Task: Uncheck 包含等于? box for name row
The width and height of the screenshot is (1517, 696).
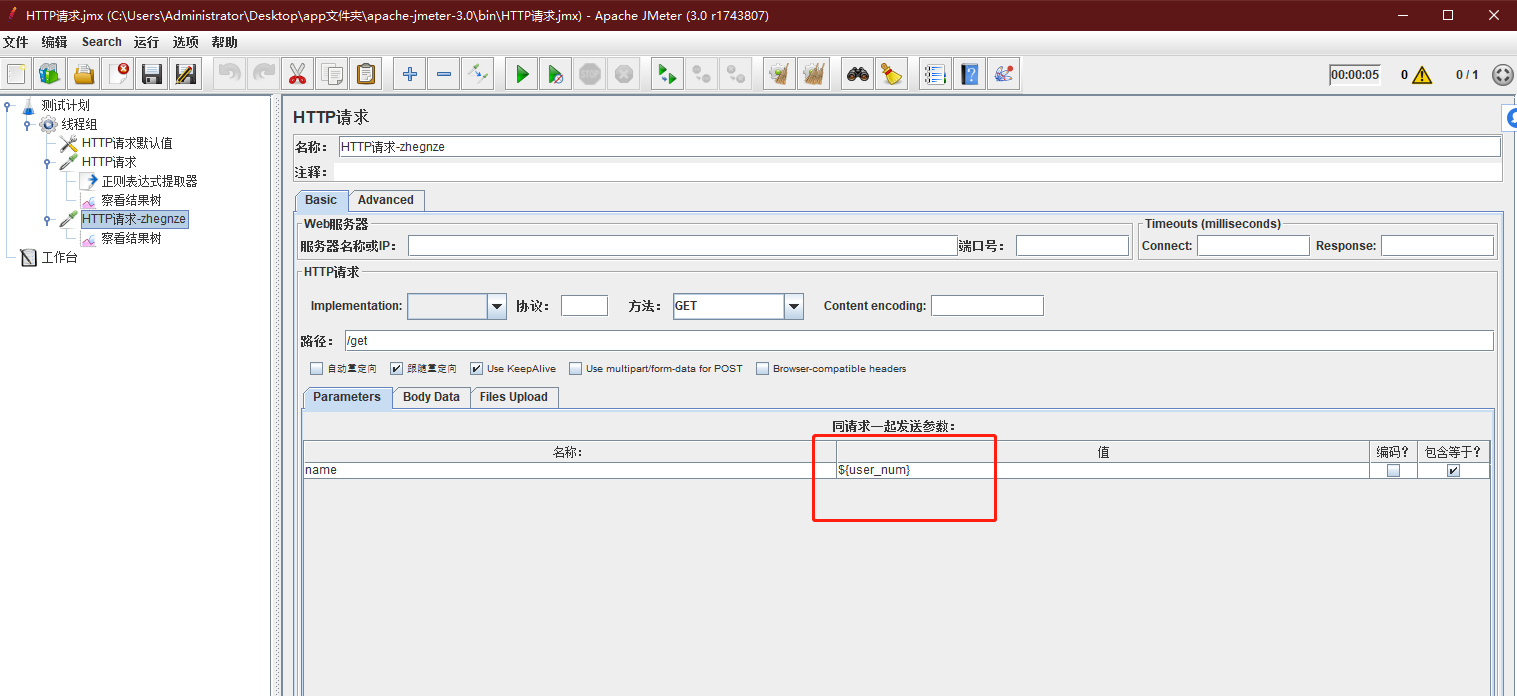Action: [1453, 470]
